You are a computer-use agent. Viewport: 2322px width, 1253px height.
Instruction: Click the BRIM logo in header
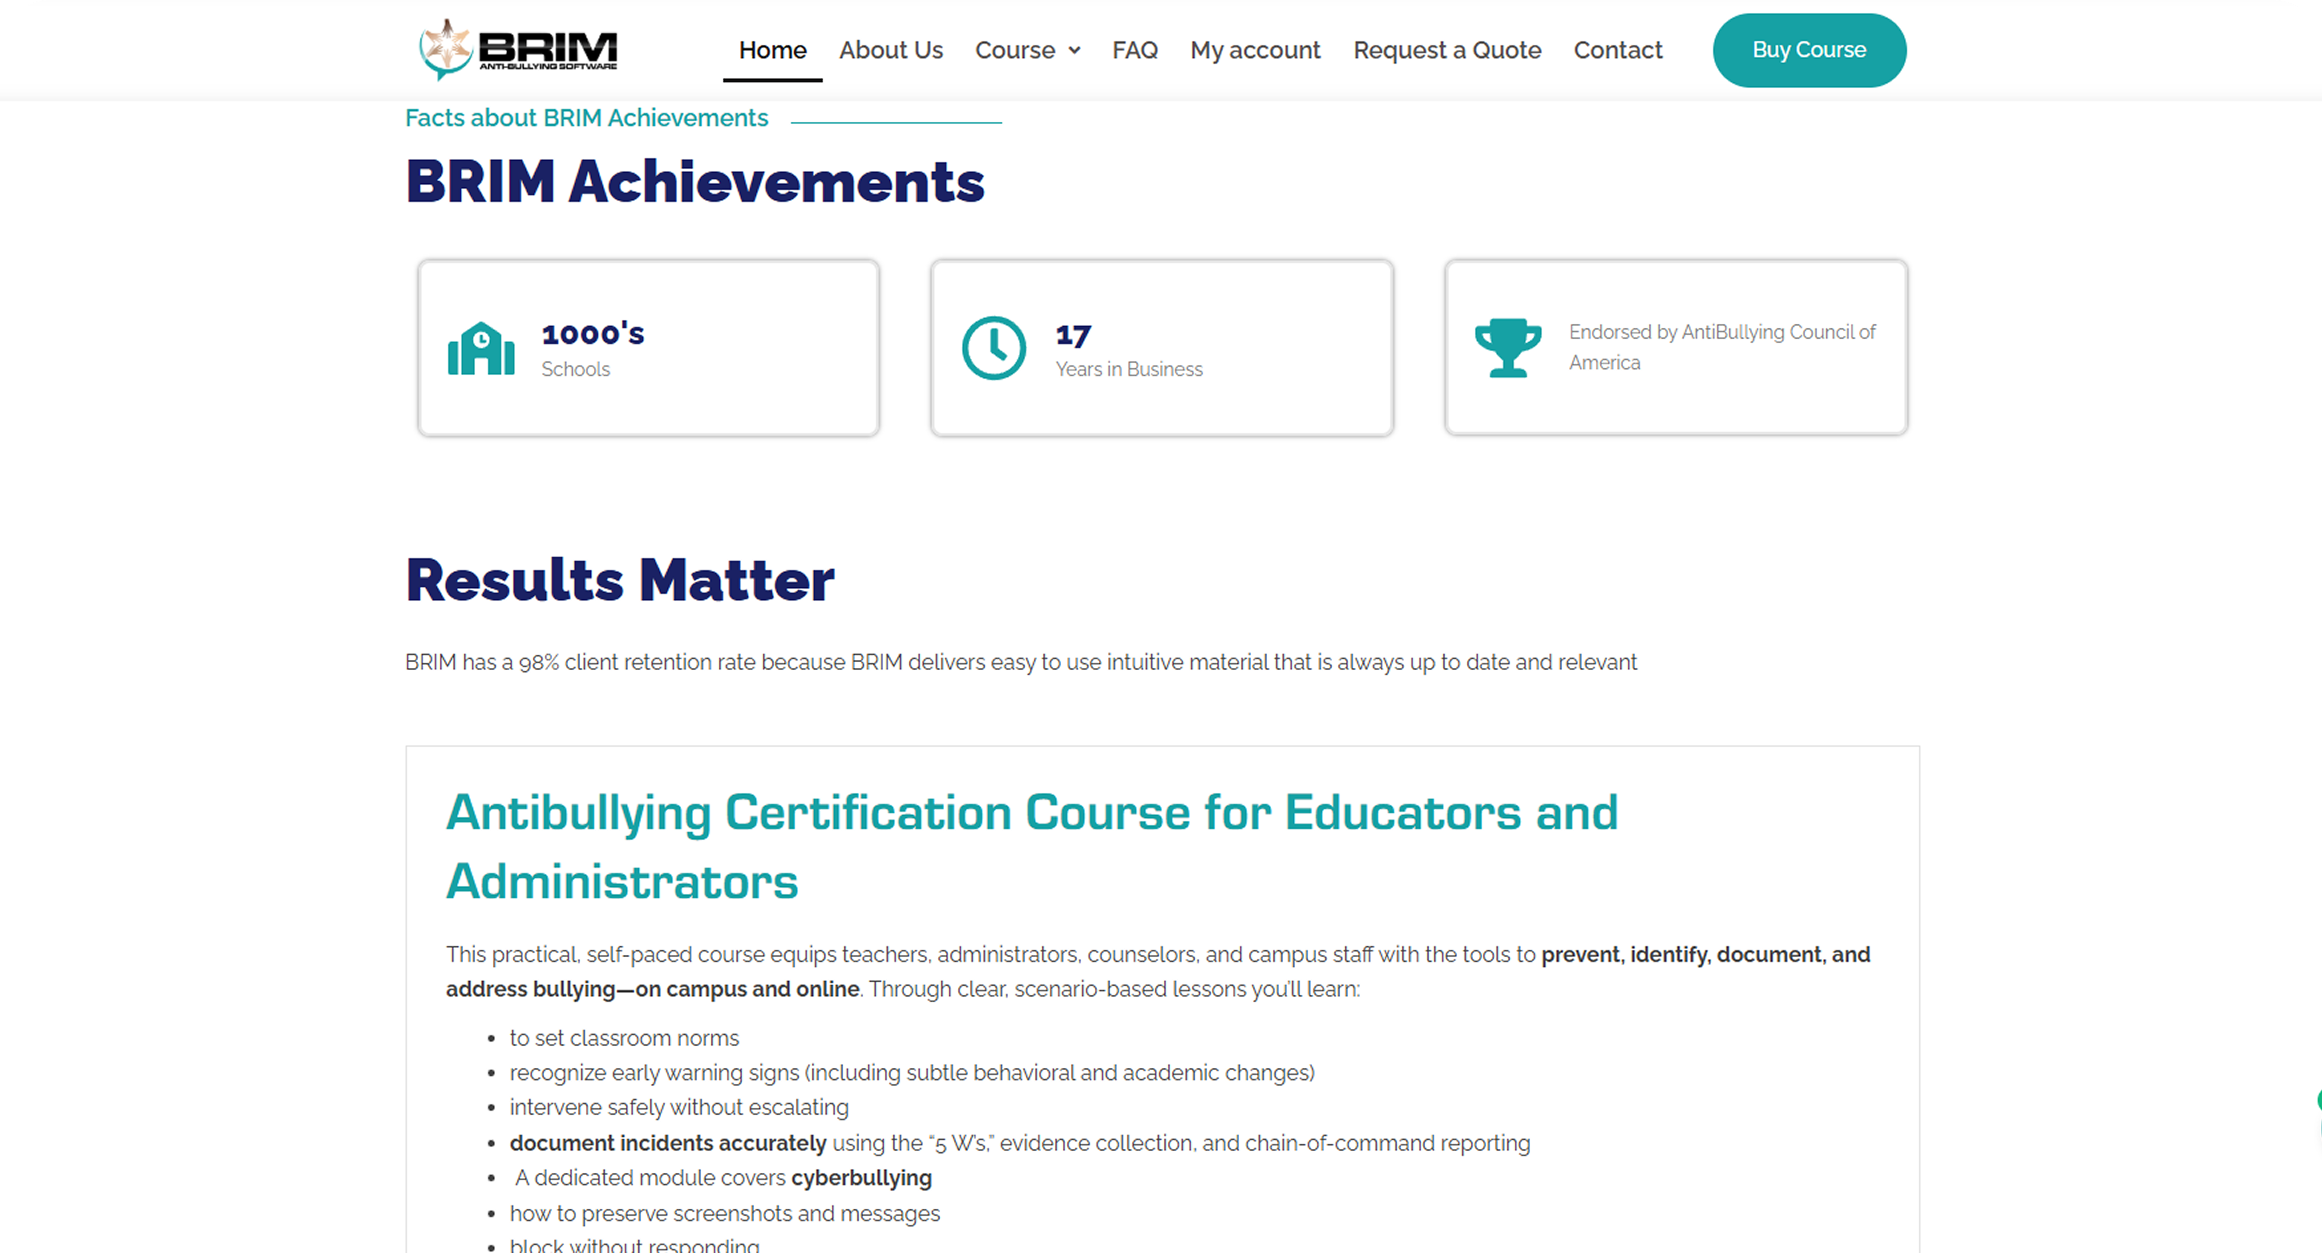(x=518, y=49)
